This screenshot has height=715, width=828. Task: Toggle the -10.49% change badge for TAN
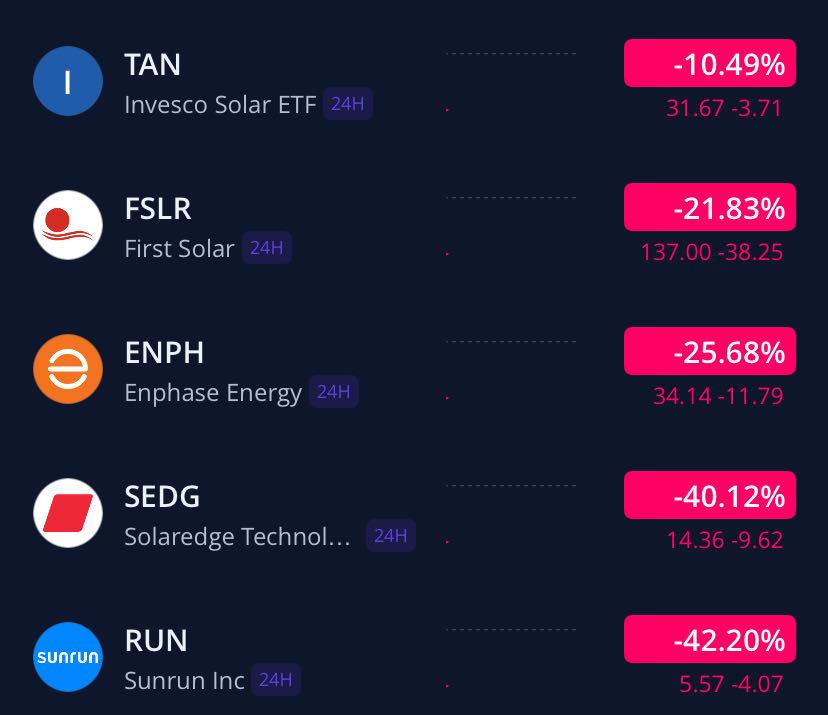(x=709, y=65)
